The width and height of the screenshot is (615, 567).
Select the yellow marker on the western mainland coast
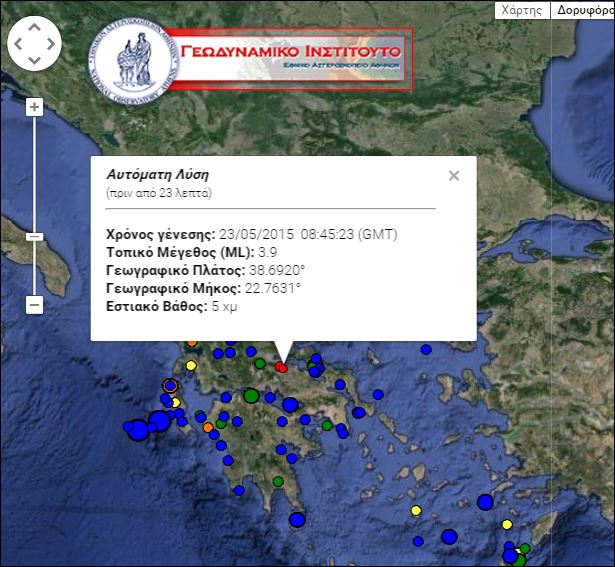click(191, 365)
